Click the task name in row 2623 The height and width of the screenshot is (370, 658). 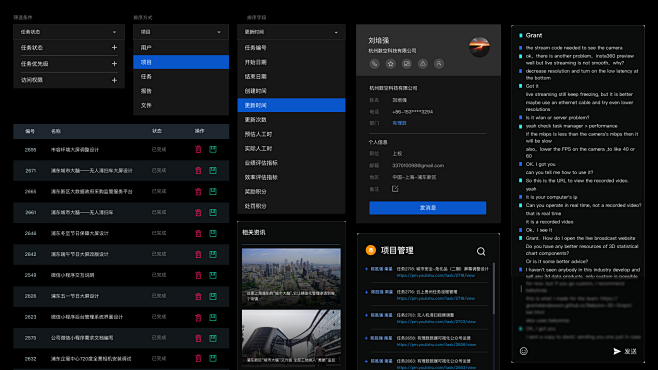click(x=87, y=317)
